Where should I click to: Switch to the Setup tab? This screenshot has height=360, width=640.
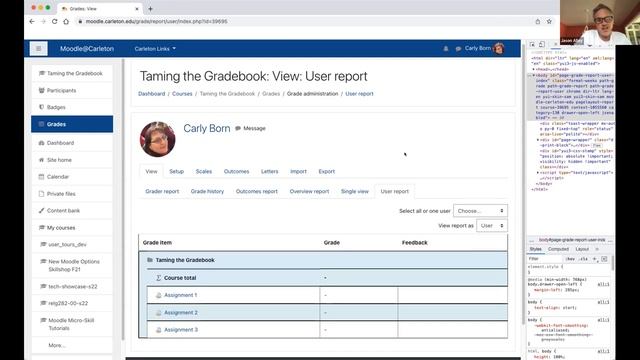(177, 171)
